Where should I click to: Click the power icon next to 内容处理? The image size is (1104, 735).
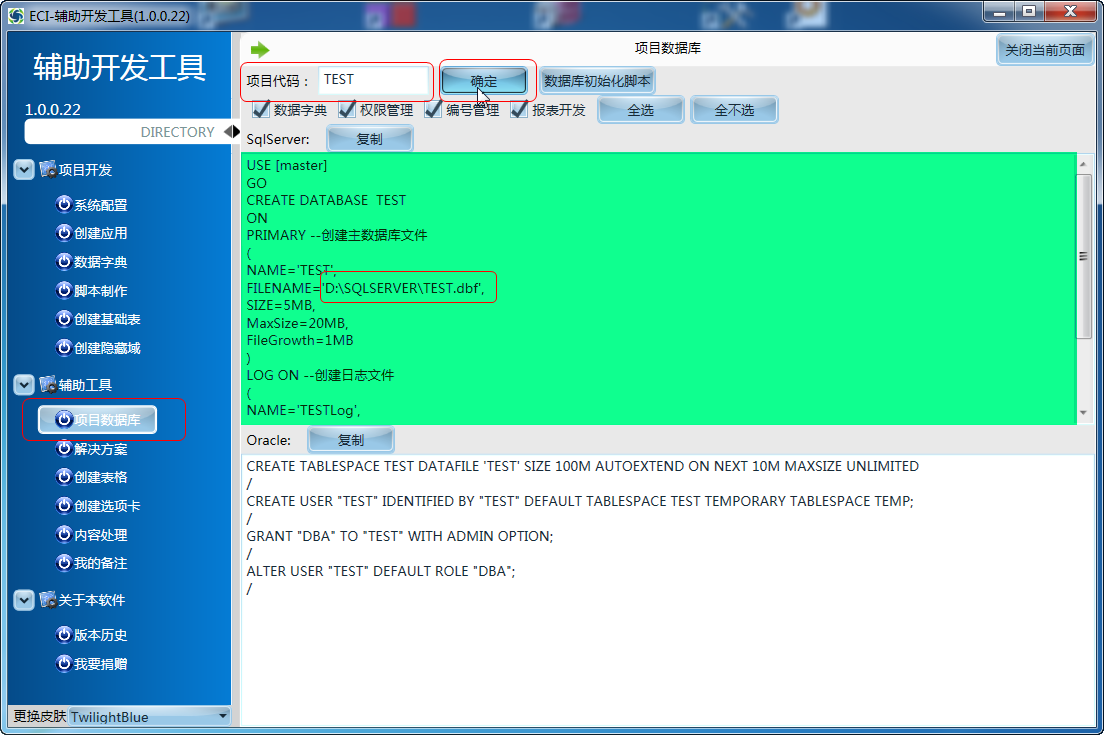[x=64, y=534]
